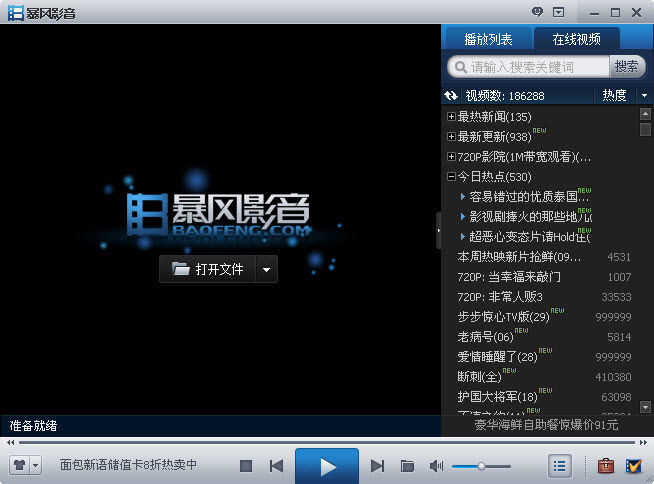Open the skin shirt icon
Screen dimensions: 654x484
20,465
